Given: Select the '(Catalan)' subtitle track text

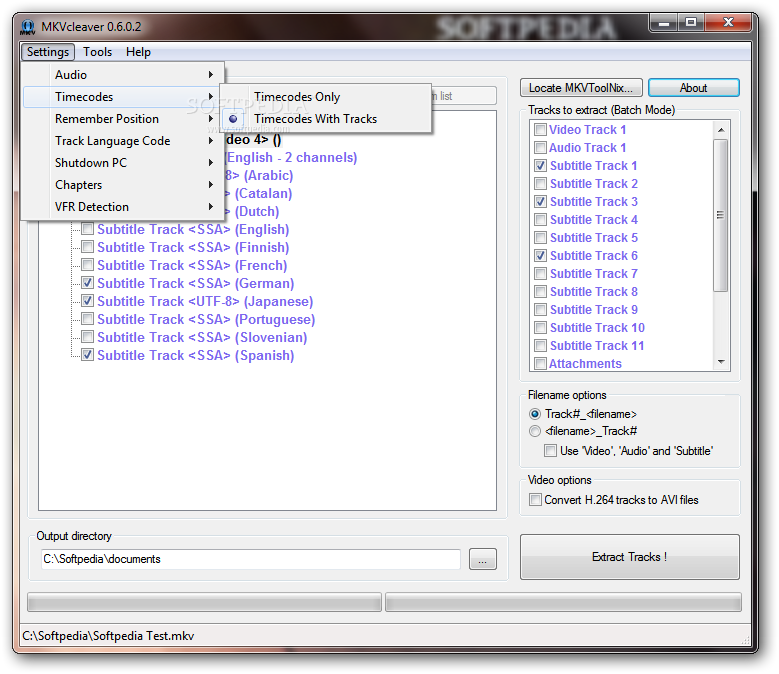Looking at the screenshot, I should [263, 194].
